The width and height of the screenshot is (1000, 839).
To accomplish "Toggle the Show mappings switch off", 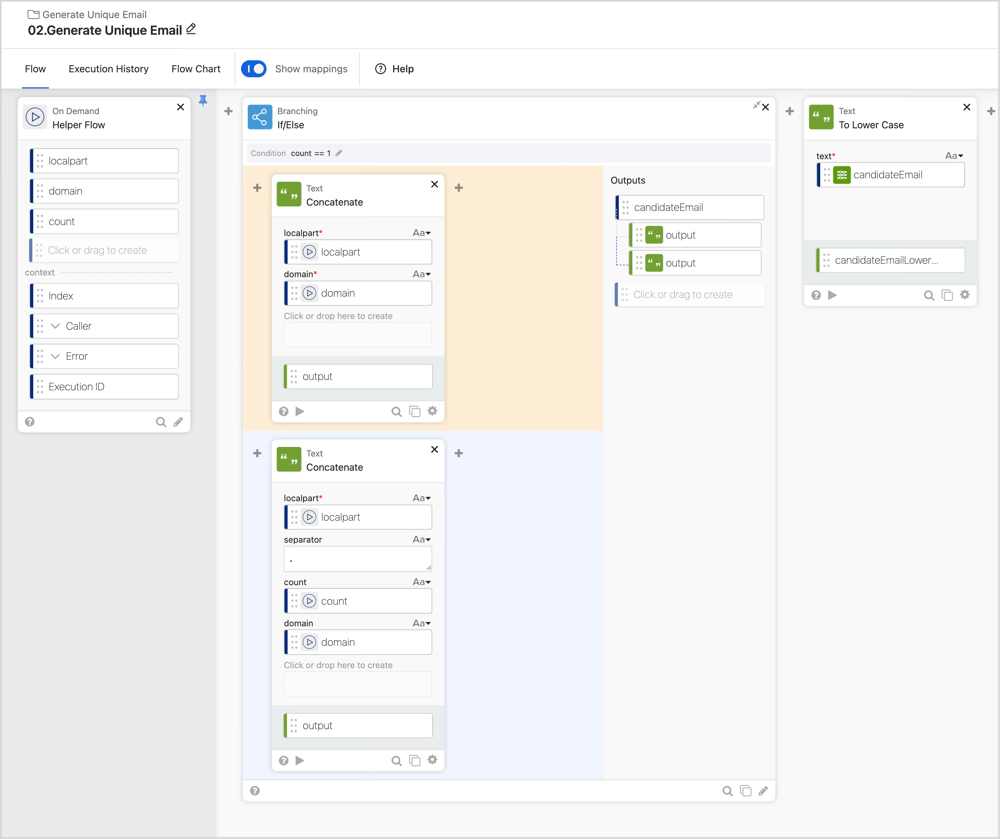I will [x=254, y=69].
